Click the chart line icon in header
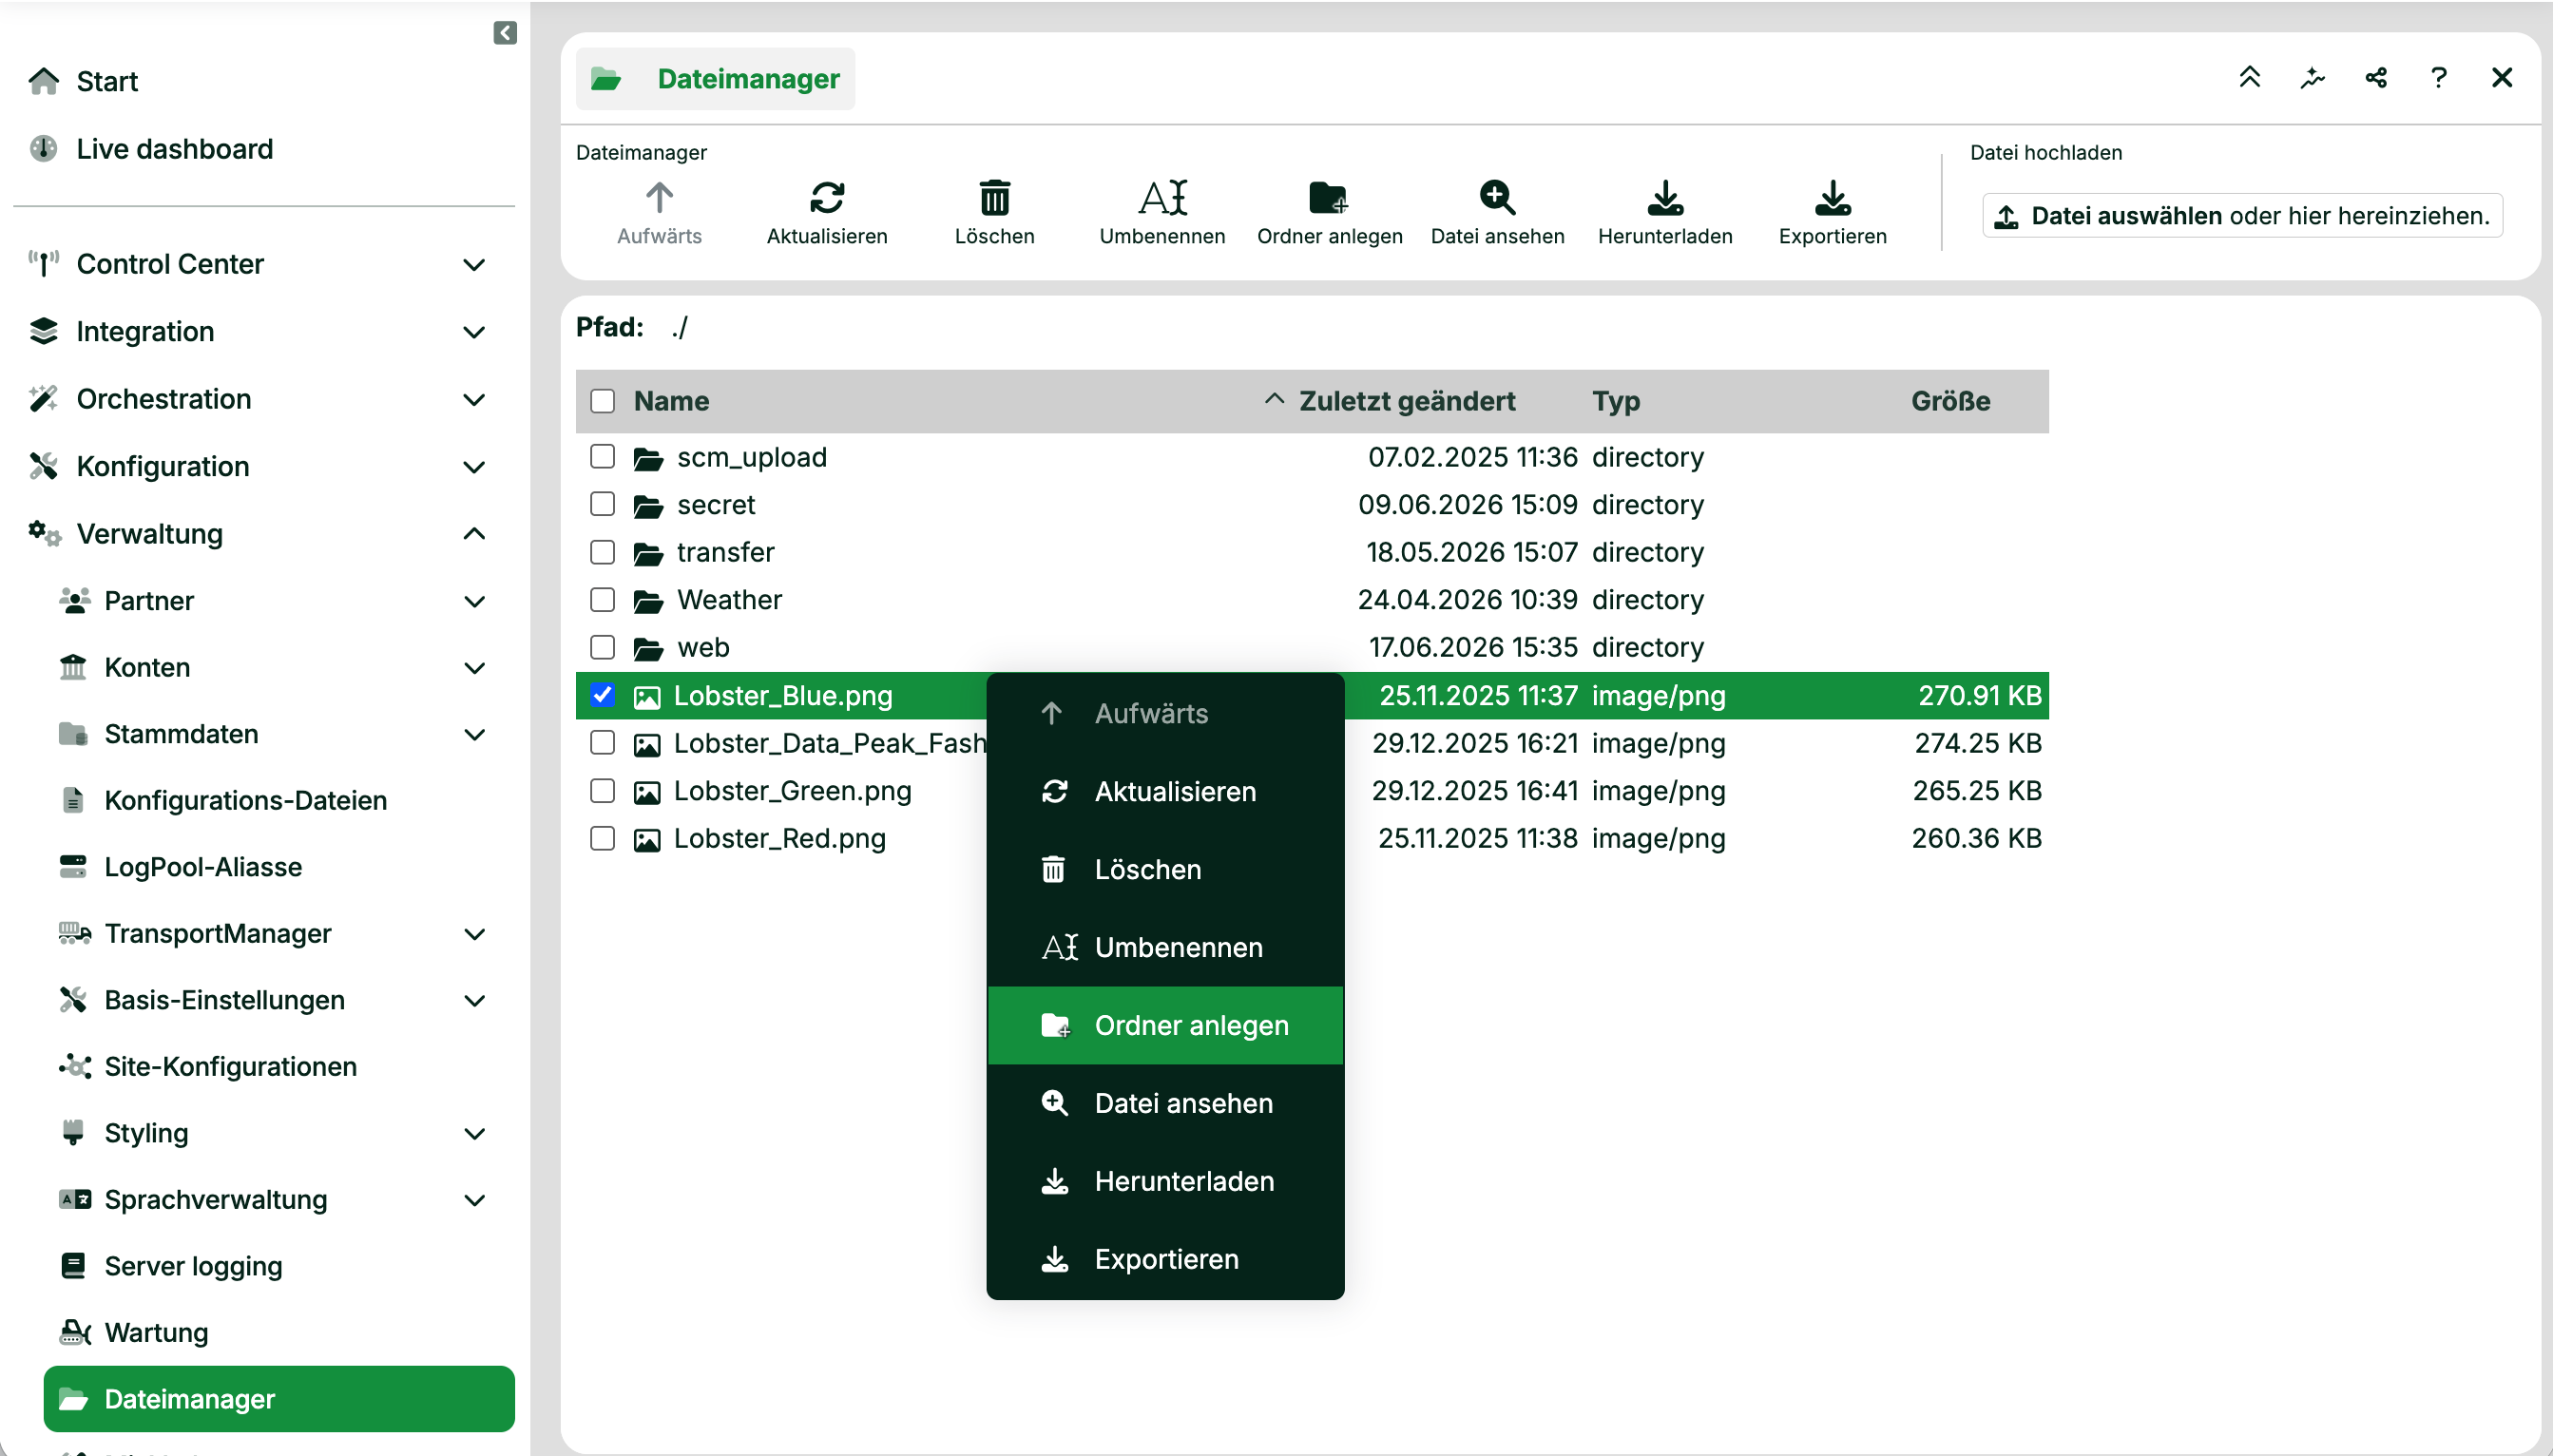This screenshot has width=2553, height=1456. pos(2312,77)
